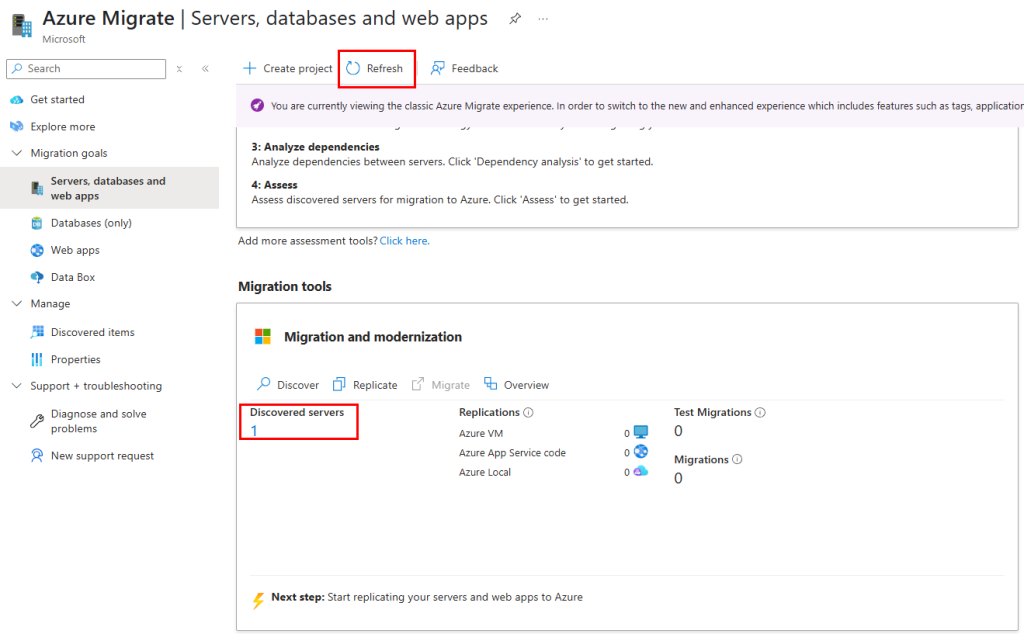Viewport: 1024px width, 634px height.
Task: Click the Azure Local cloud icon
Action: click(641, 471)
